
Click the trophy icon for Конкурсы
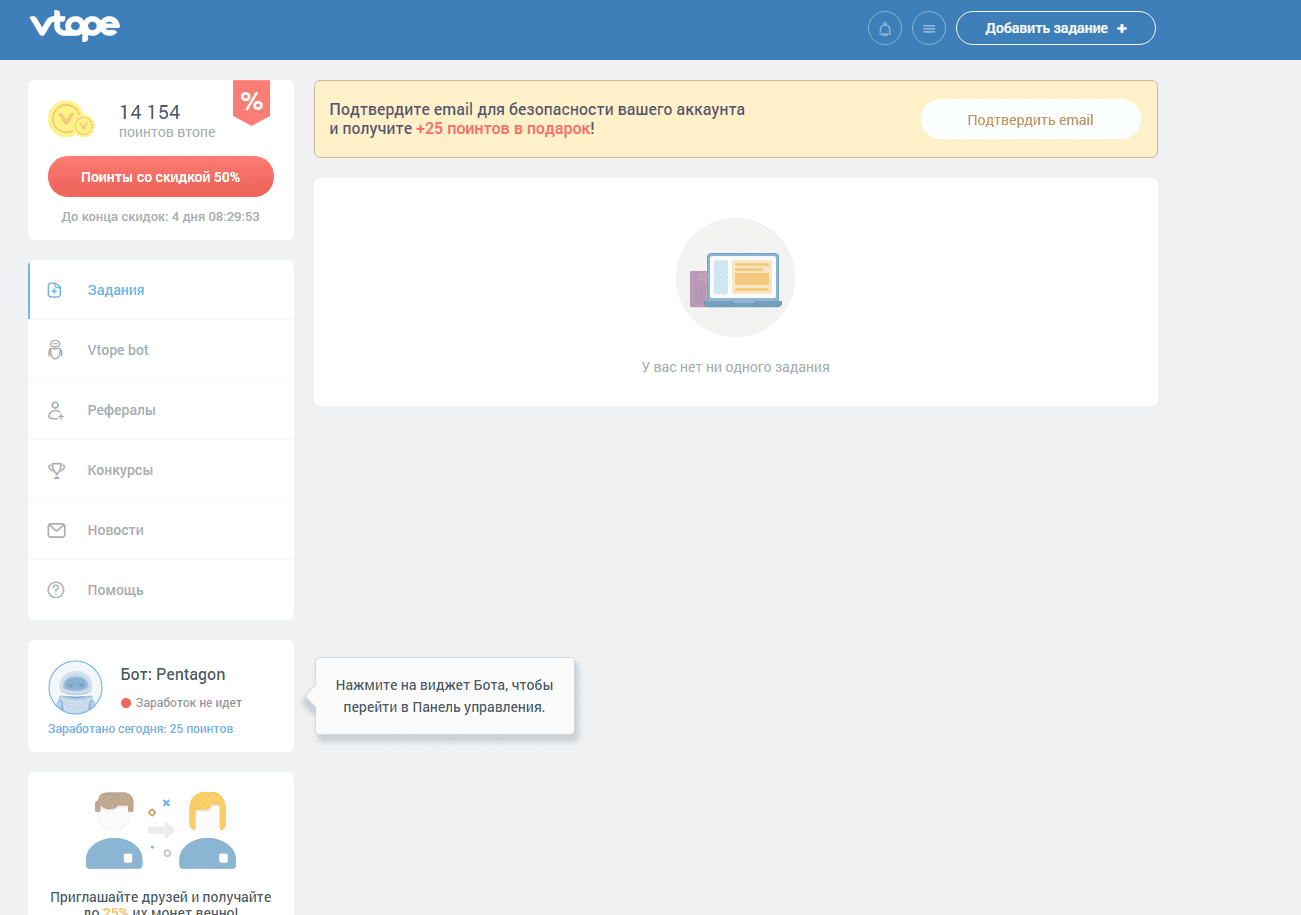tap(56, 470)
